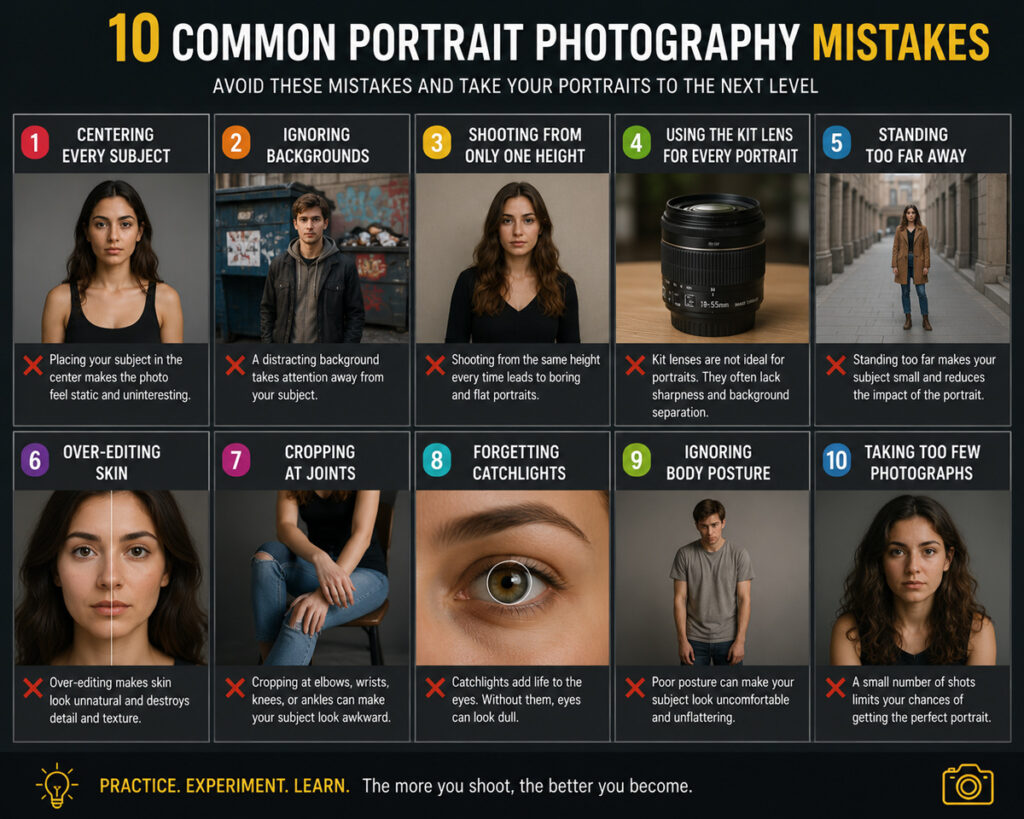This screenshot has height=819, width=1024.
Task: Click the red X beside 'Standing too far makes'
Action: (x=835, y=365)
